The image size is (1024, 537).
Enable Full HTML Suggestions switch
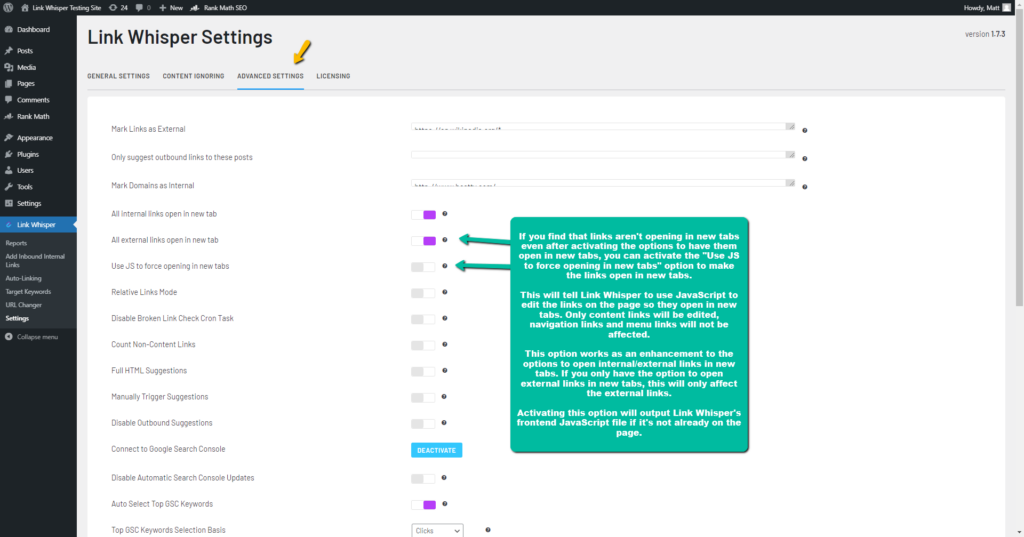click(x=423, y=372)
